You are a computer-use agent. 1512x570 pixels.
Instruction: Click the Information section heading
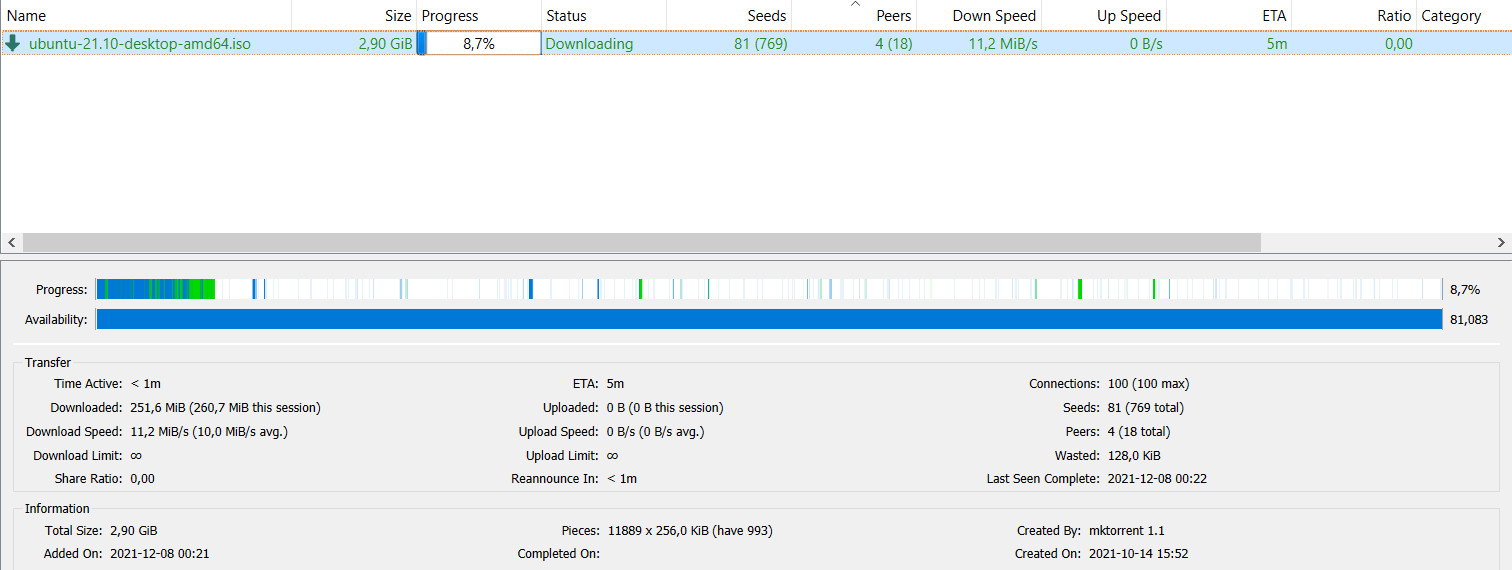tap(57, 509)
